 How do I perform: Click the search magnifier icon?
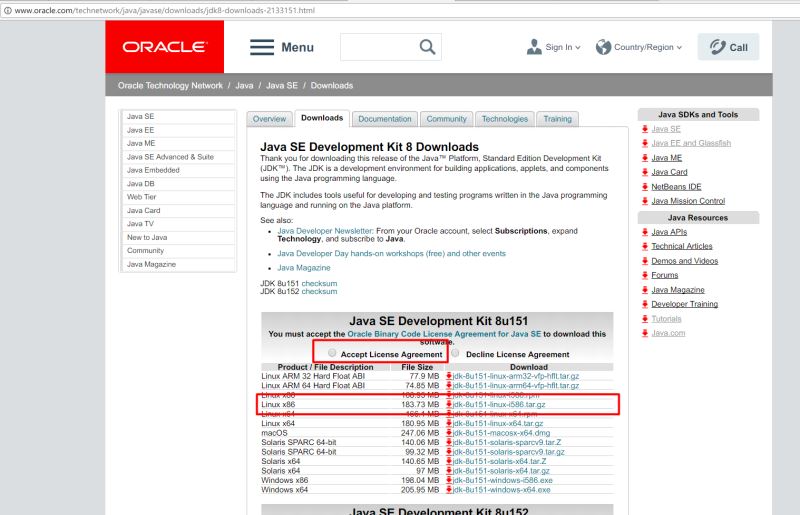pyautogui.click(x=427, y=47)
